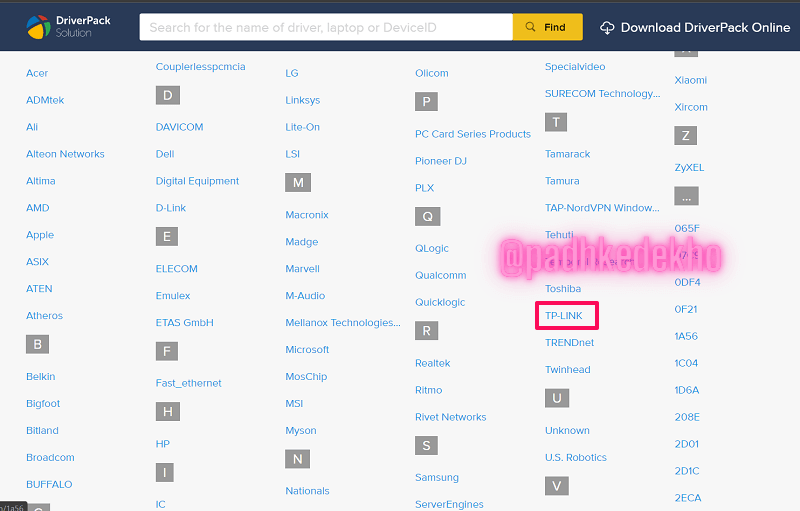Open Digital Equipment link
Image resolution: width=800 pixels, height=511 pixels.
[197, 181]
